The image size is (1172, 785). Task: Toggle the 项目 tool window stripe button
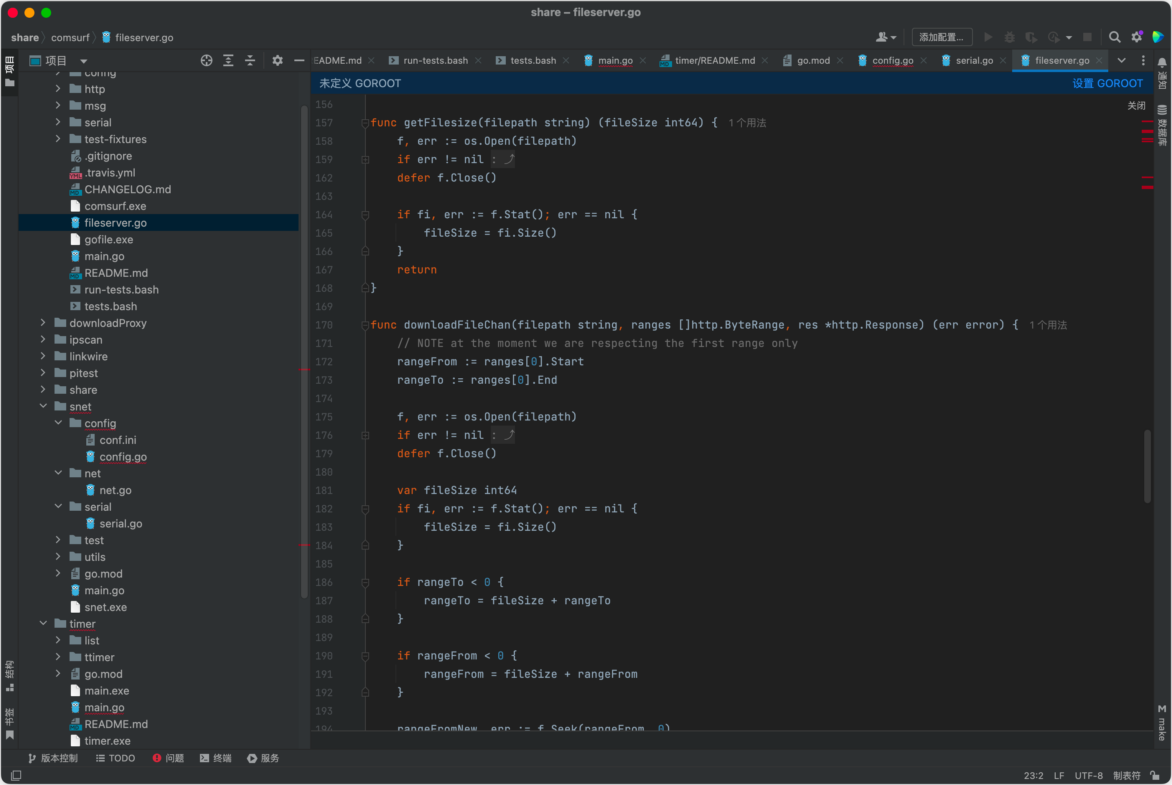coord(10,71)
